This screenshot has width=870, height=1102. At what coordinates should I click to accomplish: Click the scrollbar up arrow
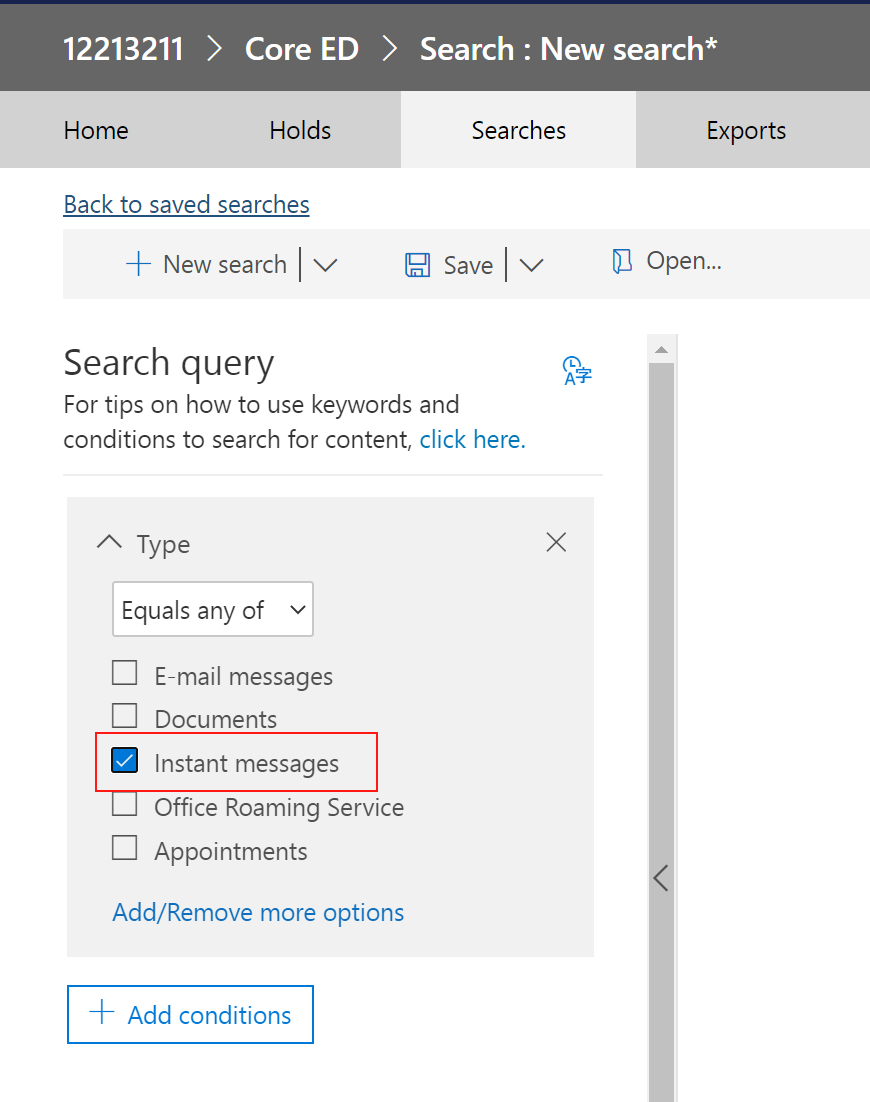[x=660, y=349]
